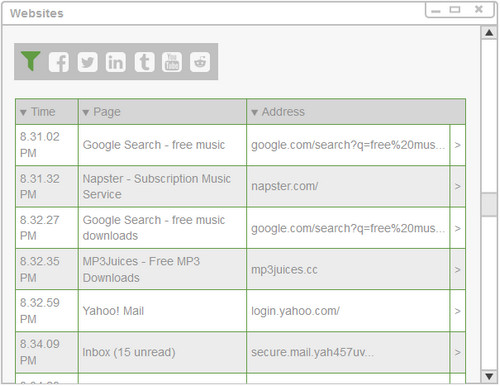Click the 8.32.35 PM time cell
Screen dimensions: 500x386
click(x=47, y=269)
